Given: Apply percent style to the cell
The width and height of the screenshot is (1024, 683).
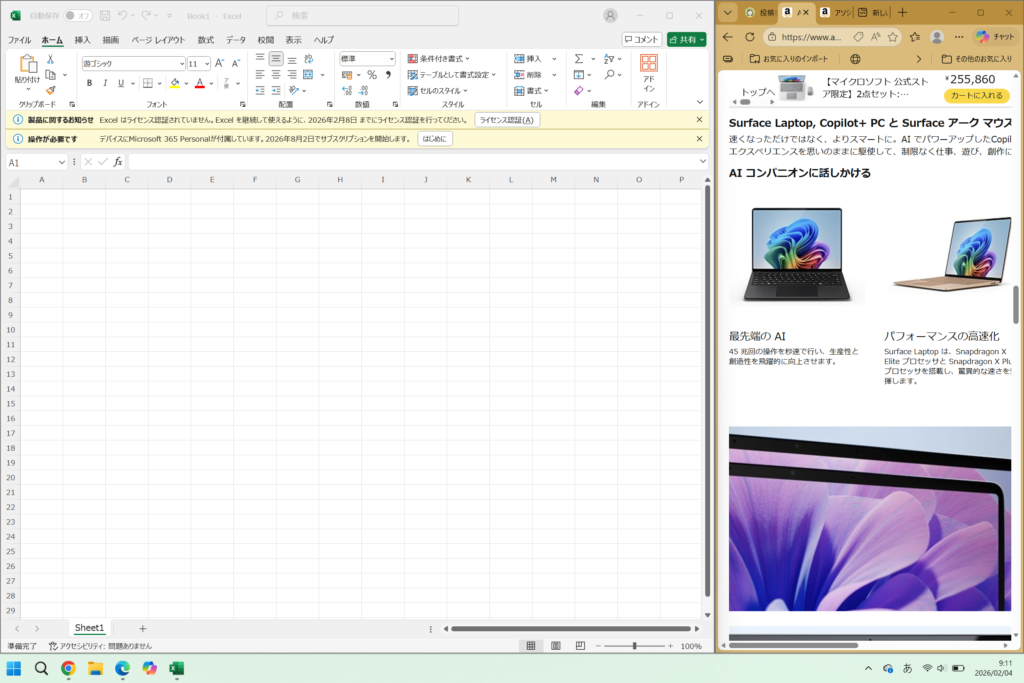Looking at the screenshot, I should [372, 75].
